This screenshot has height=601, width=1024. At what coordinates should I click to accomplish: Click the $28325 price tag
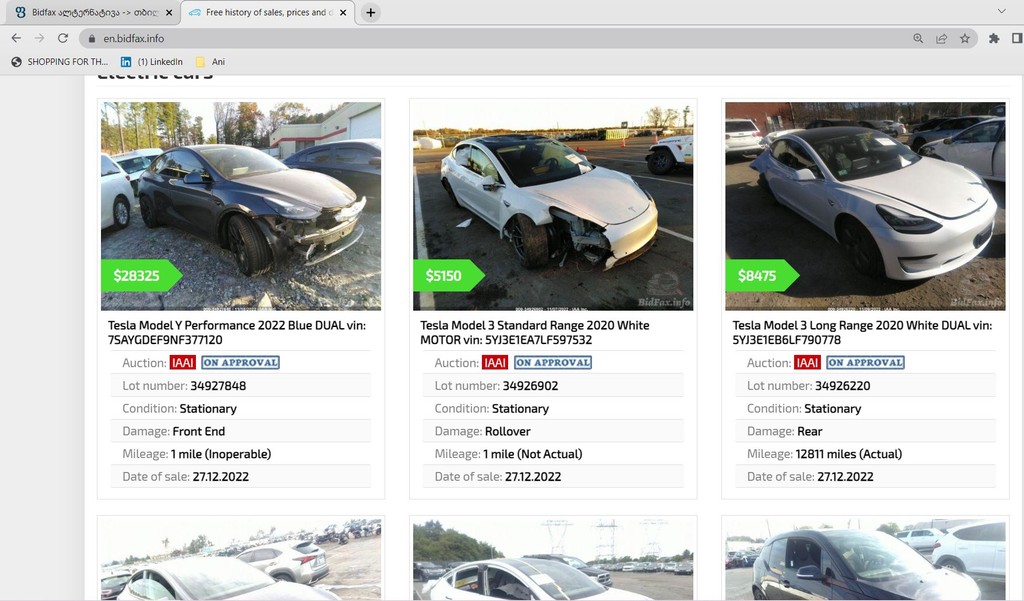pos(141,276)
